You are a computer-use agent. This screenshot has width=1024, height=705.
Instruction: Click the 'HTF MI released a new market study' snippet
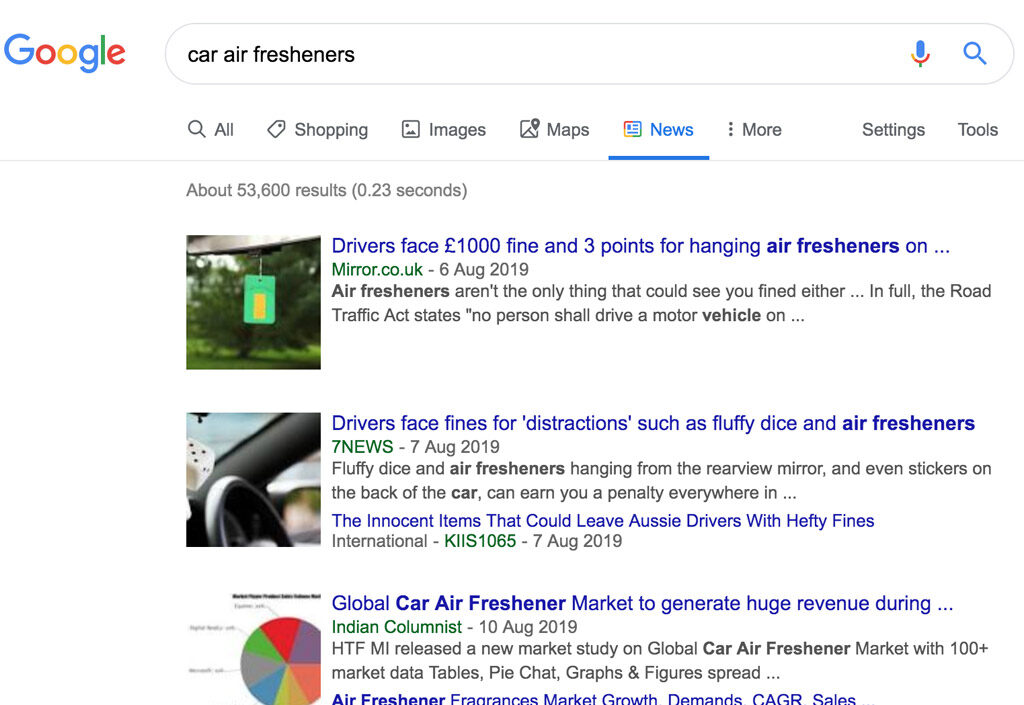pos(660,661)
